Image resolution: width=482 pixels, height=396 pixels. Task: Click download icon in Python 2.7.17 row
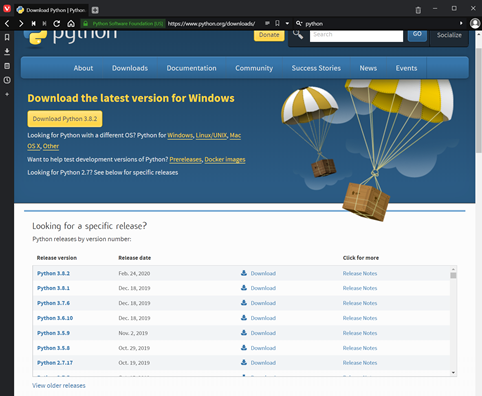click(244, 362)
